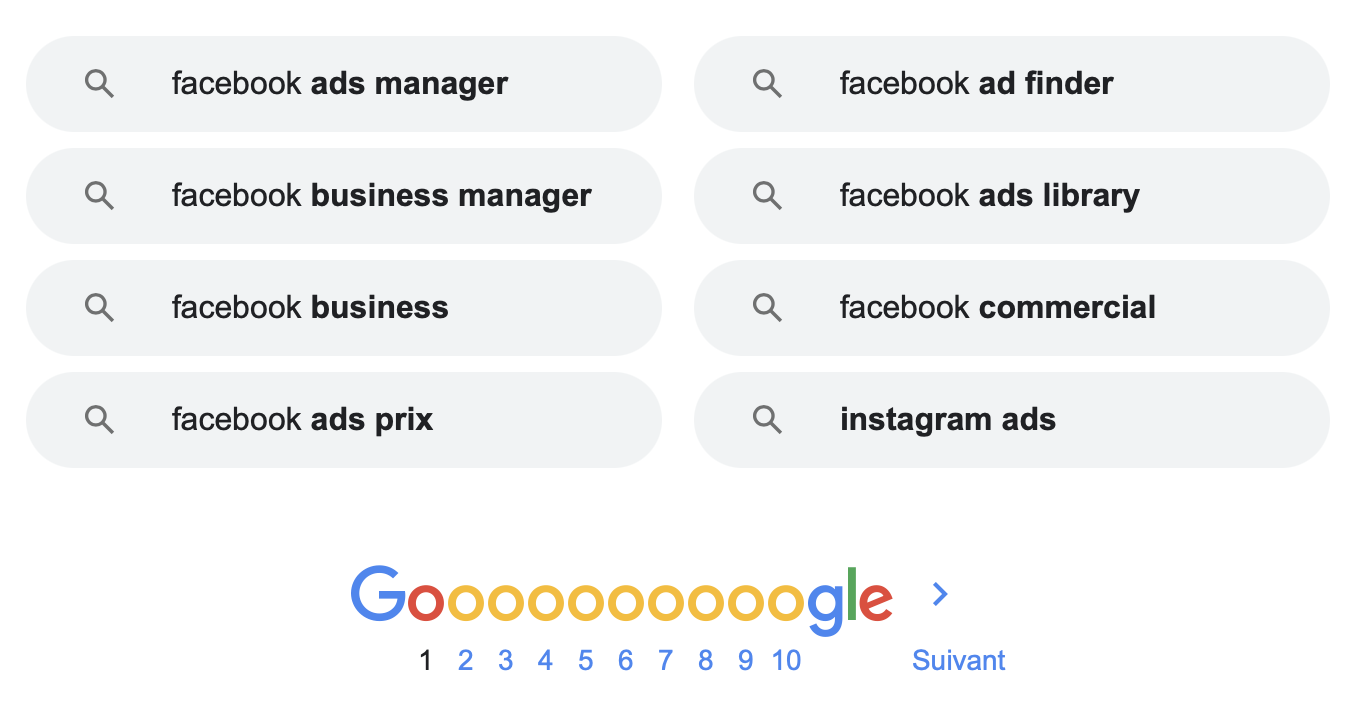Navigate to results page 10
The width and height of the screenshot is (1352, 720).
786,660
